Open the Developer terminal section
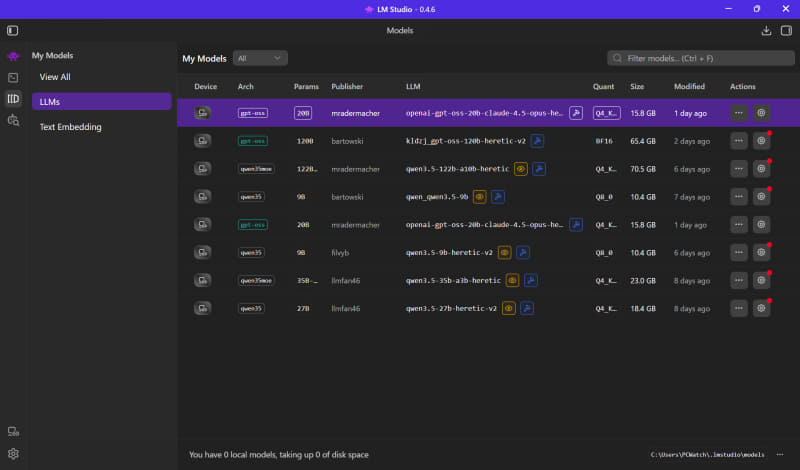 click(13, 78)
